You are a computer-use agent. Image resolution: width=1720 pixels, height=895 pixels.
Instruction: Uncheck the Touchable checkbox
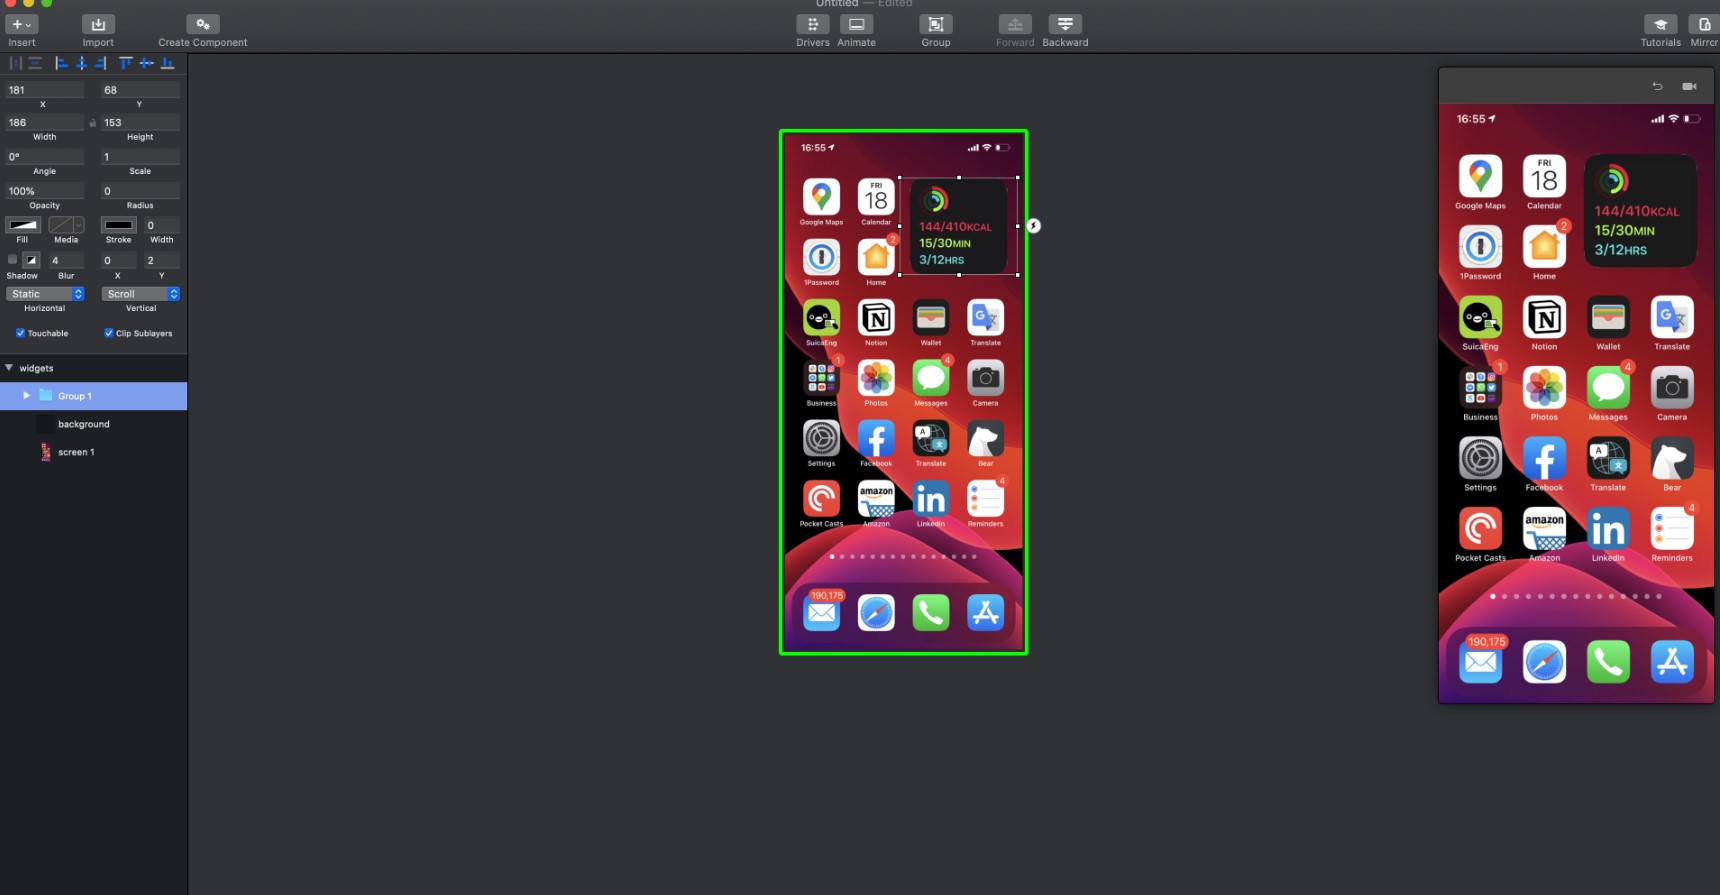(x=20, y=333)
